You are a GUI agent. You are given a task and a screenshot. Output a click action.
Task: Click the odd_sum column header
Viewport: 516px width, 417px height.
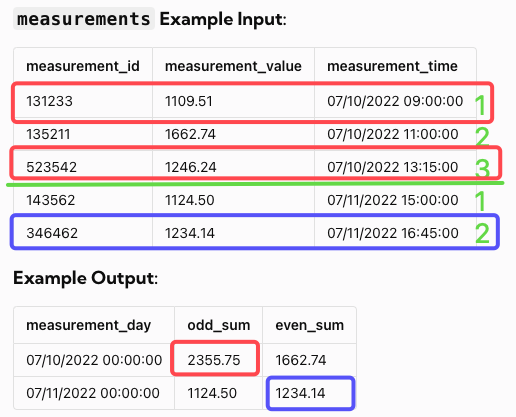(x=219, y=325)
